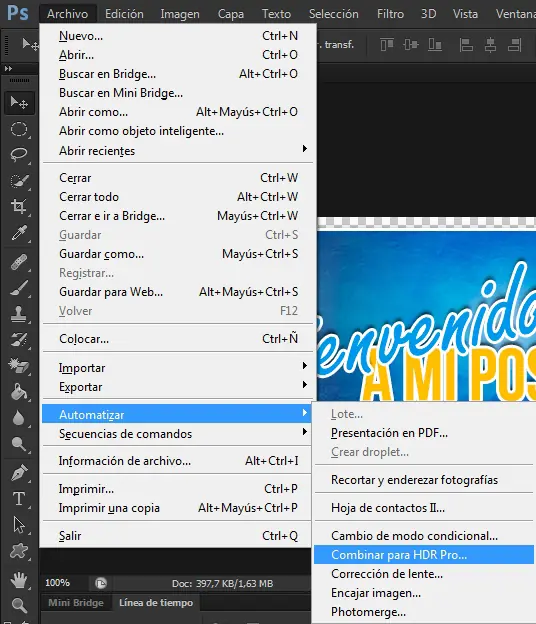This screenshot has height=624, width=536.
Task: Select the Move tool in toolbox
Action: (x=19, y=103)
